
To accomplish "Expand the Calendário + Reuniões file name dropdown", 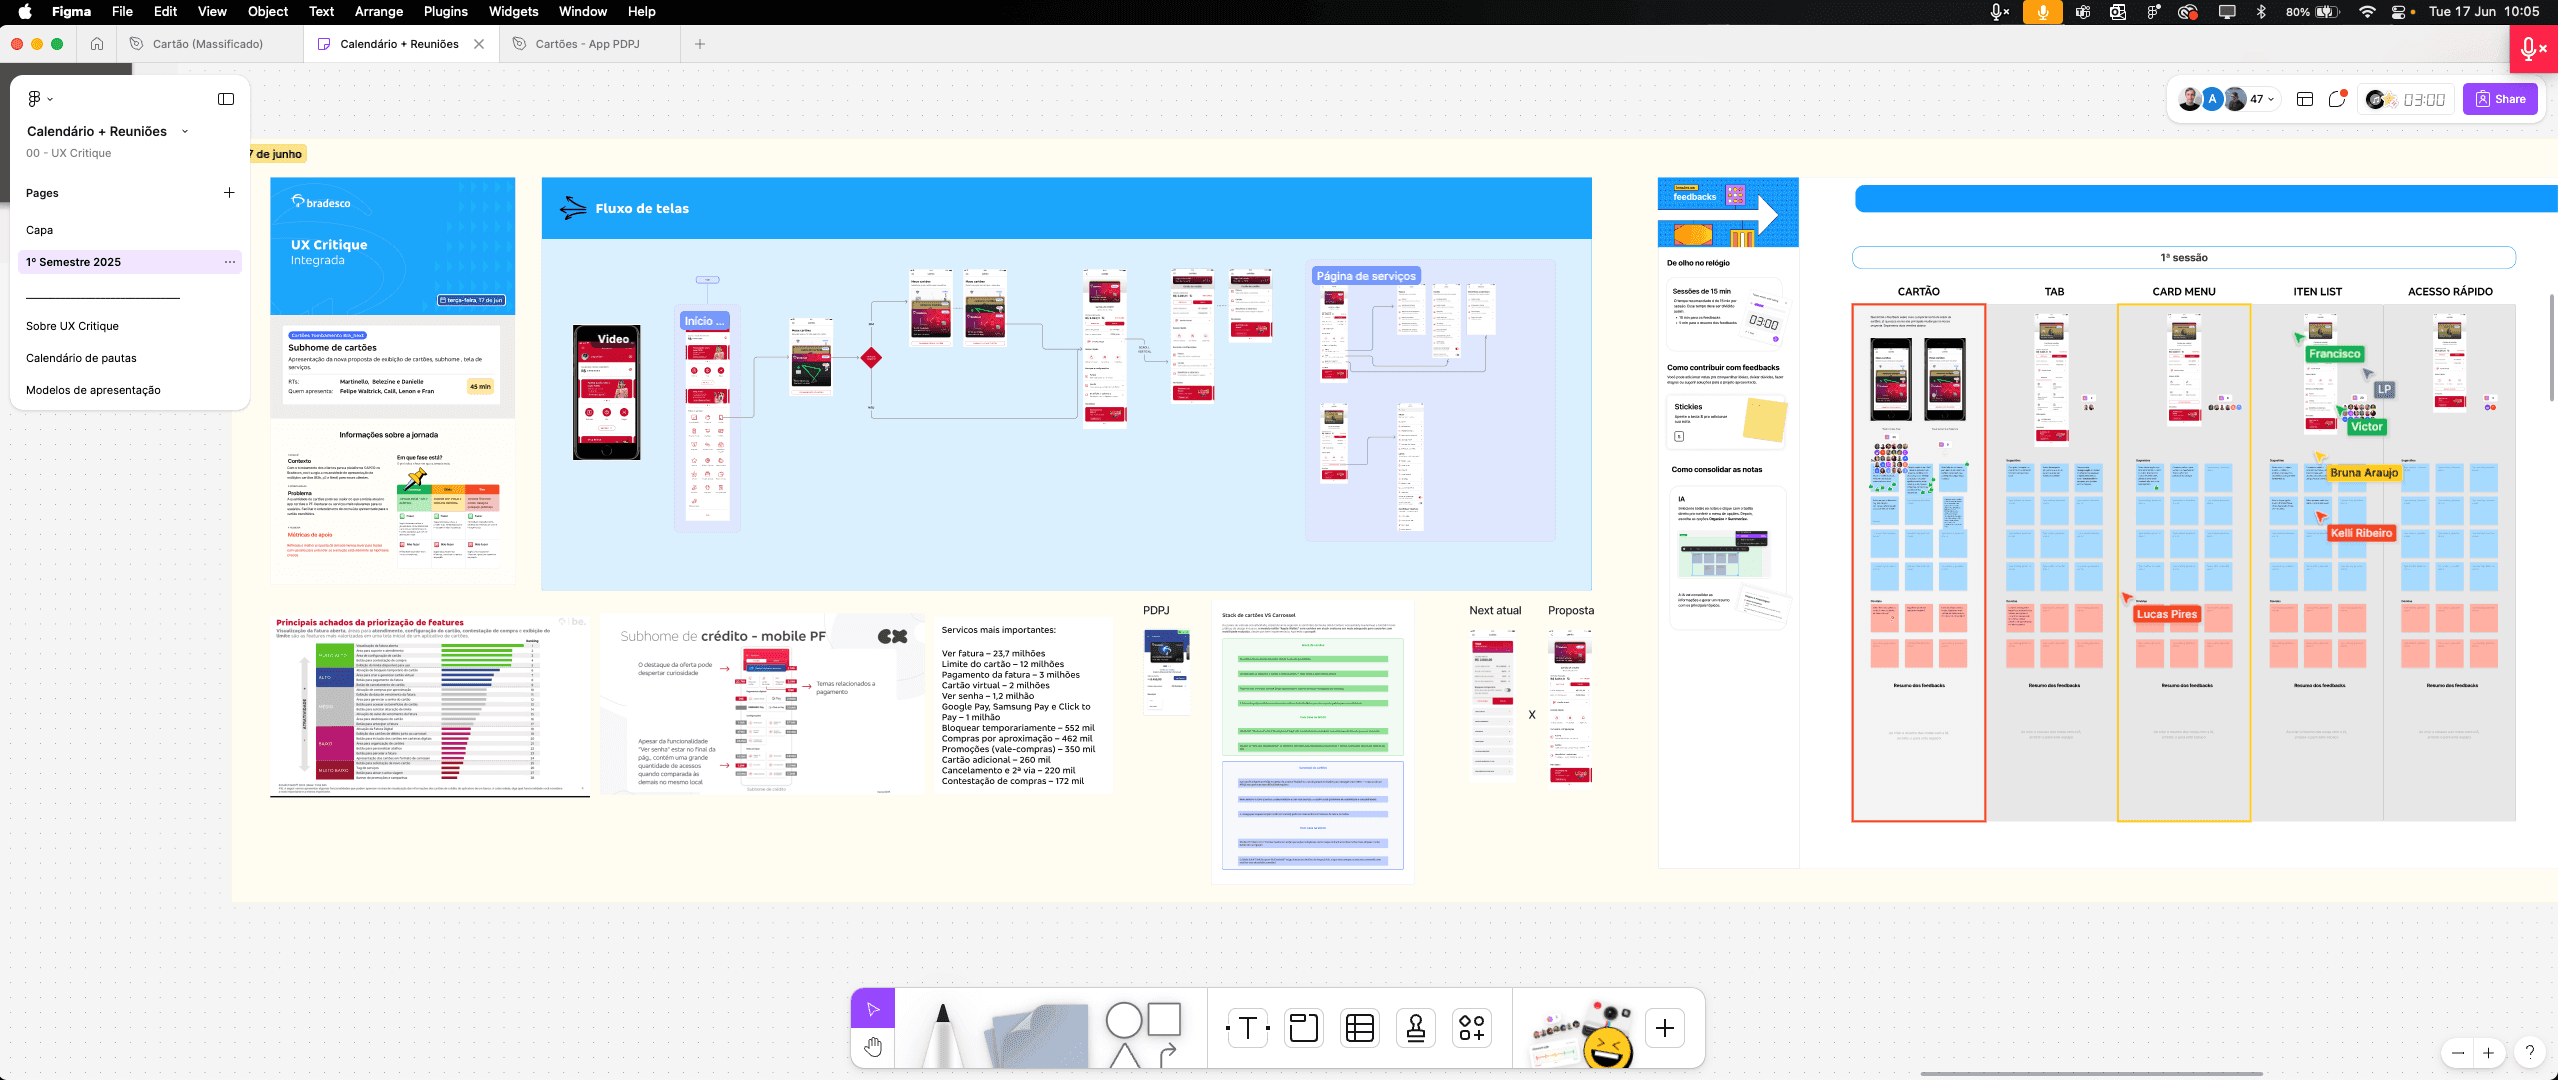I will click(x=185, y=131).
